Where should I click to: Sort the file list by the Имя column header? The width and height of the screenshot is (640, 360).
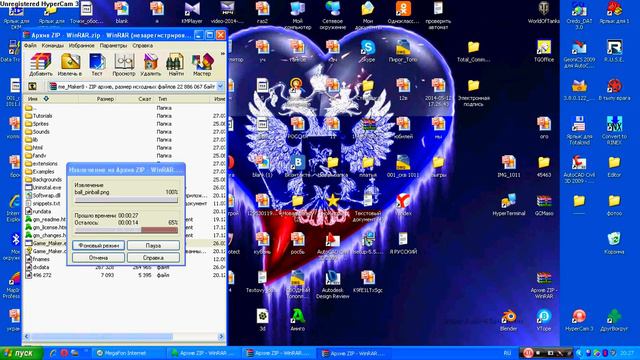pos(51,99)
